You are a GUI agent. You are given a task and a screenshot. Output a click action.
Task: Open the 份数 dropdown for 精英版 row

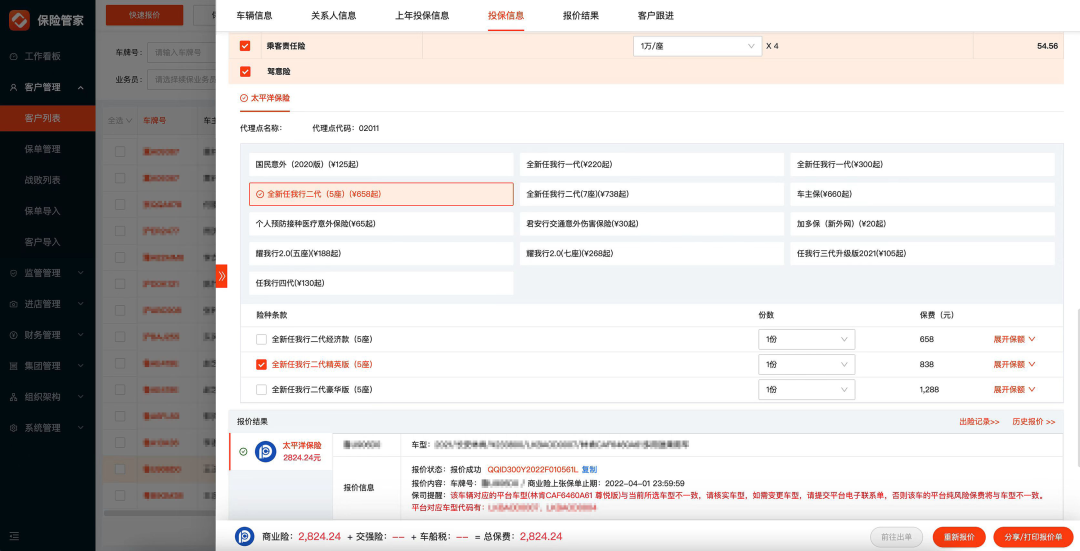pos(806,364)
